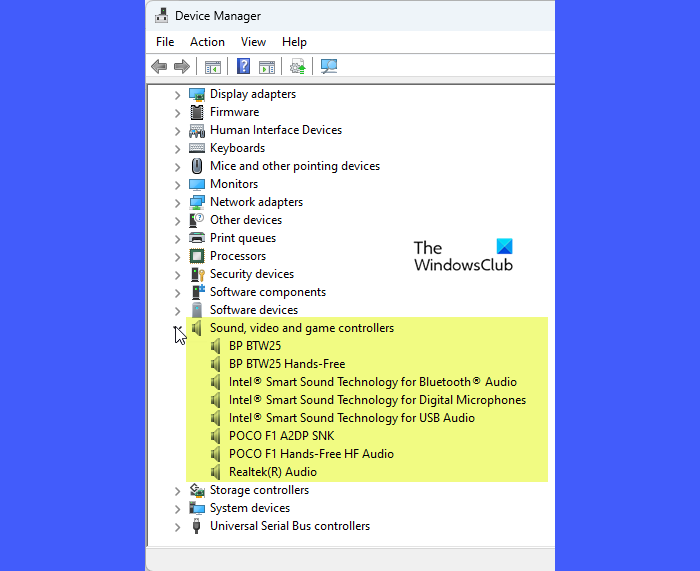The height and width of the screenshot is (571, 700).
Task: Click speaker icon beside BP BTW25 Hands-Free
Action: coord(216,364)
